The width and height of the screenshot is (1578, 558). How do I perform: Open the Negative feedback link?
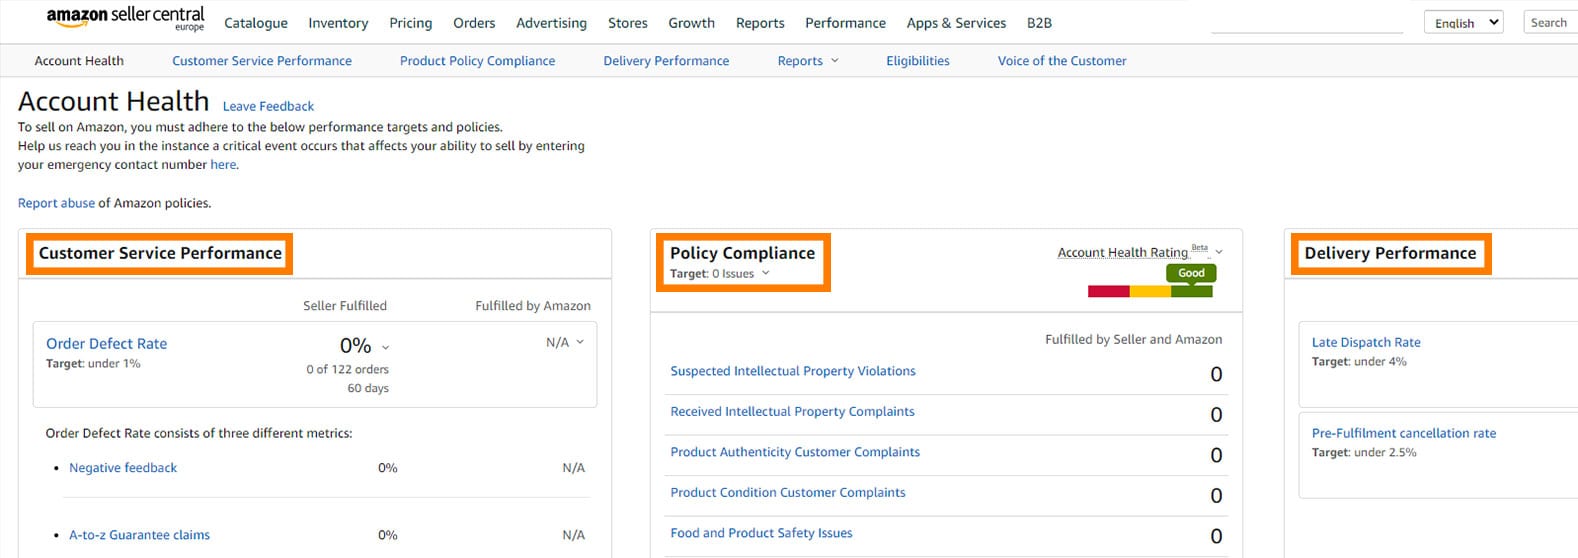point(123,468)
